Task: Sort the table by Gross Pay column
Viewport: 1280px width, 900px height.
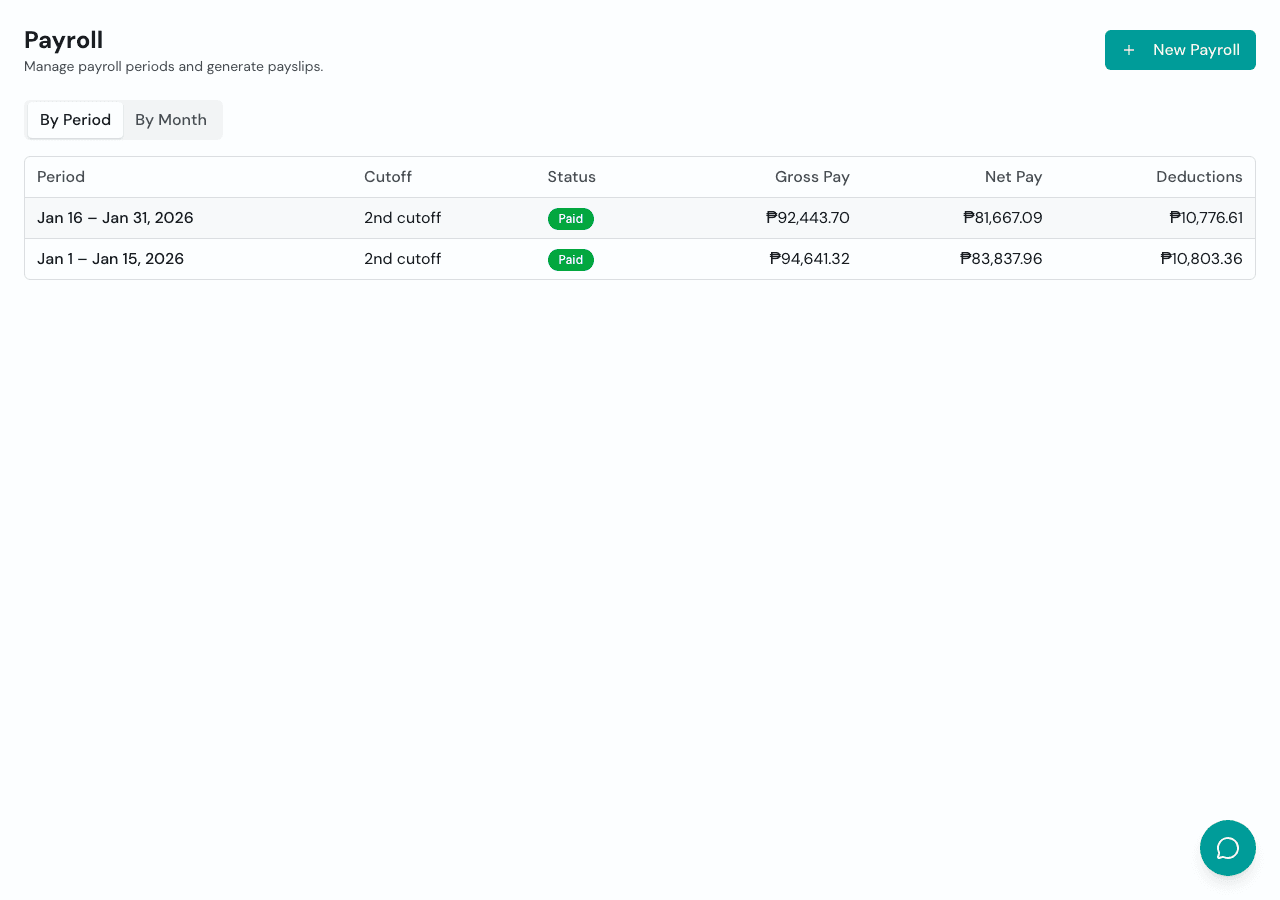Action: (x=812, y=177)
